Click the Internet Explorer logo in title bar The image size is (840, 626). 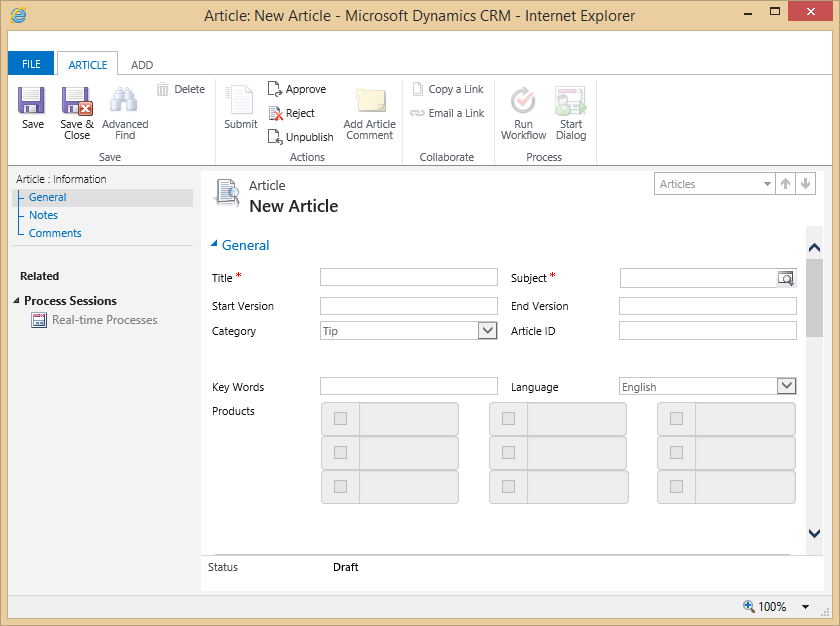(18, 15)
